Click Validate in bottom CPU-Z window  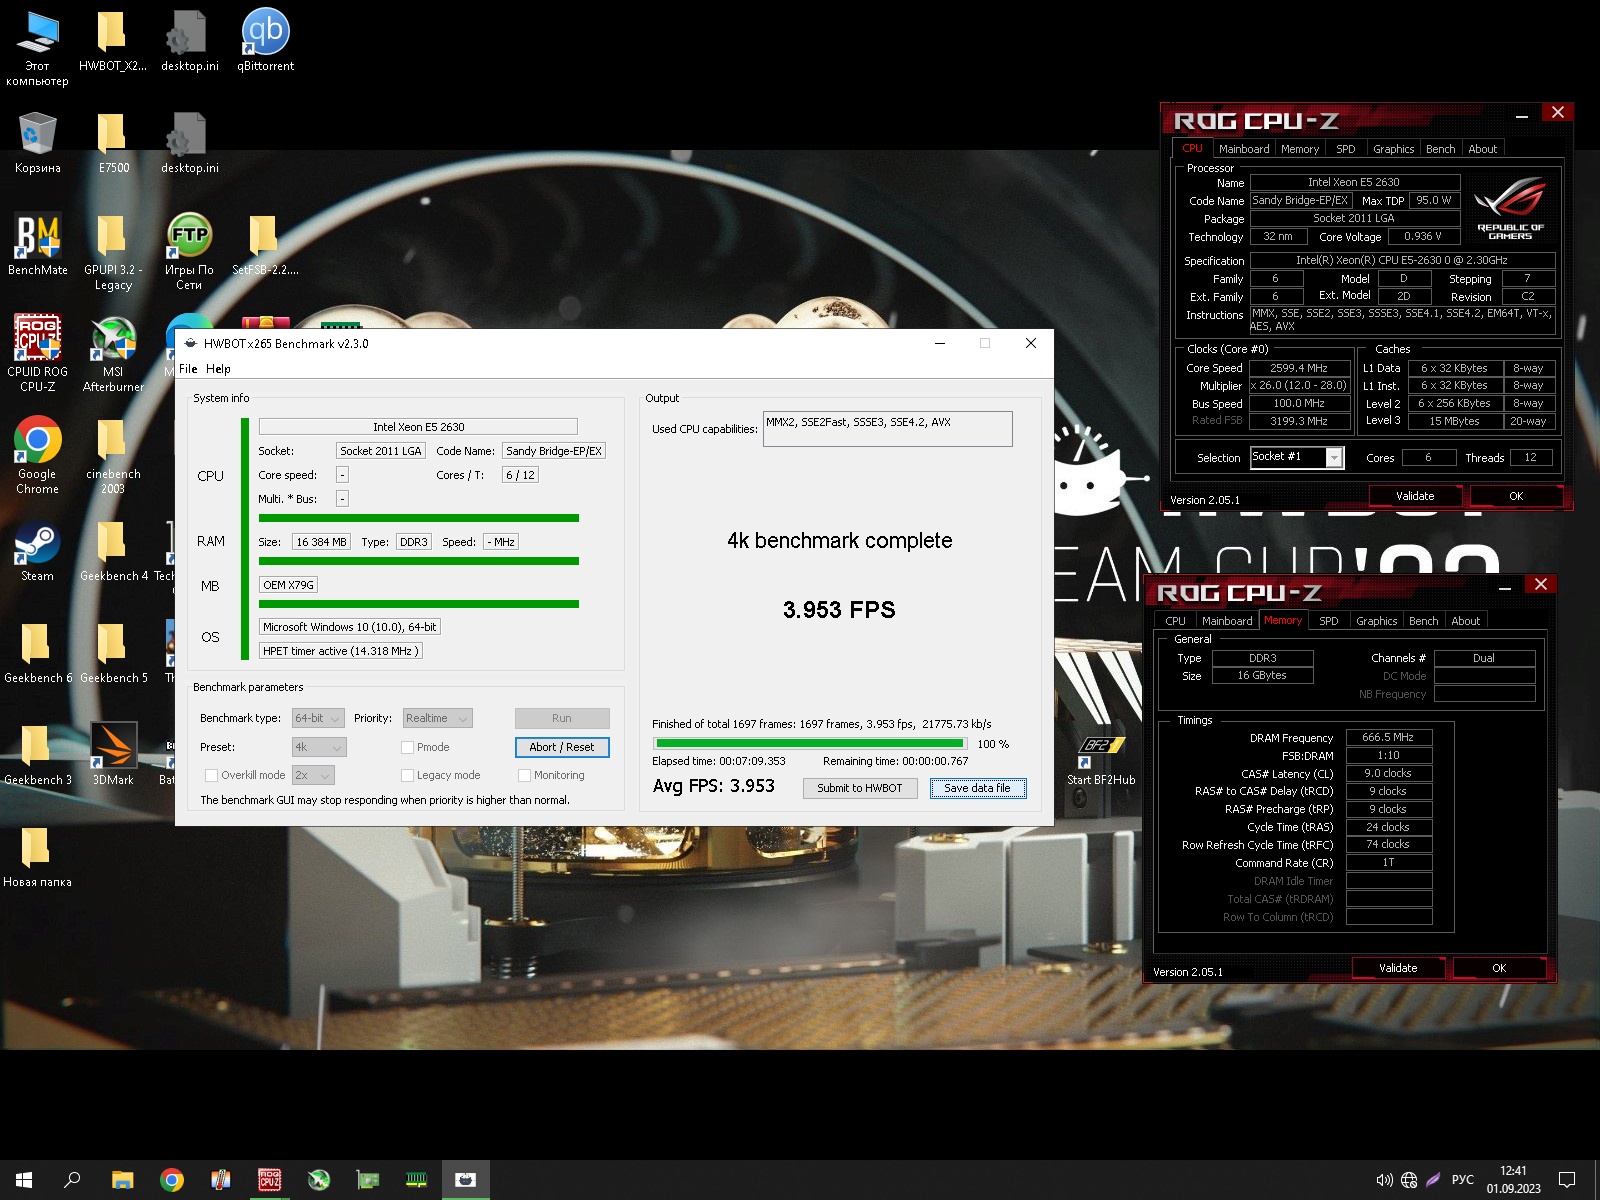tap(1398, 968)
